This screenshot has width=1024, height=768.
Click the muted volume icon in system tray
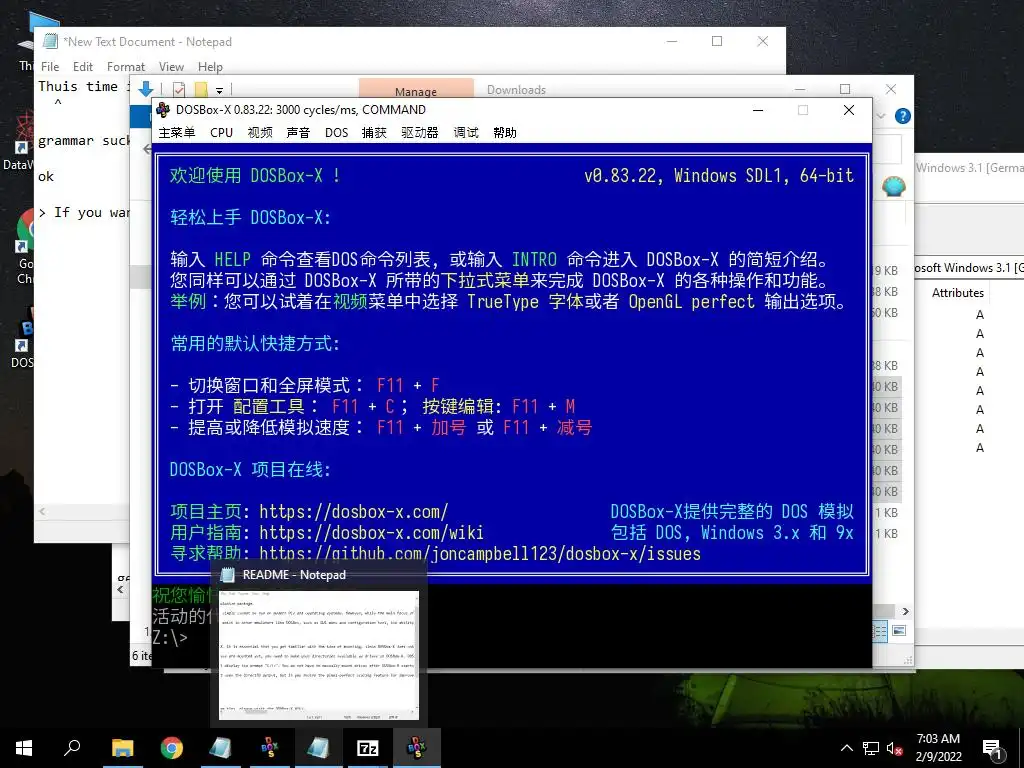tap(895, 748)
